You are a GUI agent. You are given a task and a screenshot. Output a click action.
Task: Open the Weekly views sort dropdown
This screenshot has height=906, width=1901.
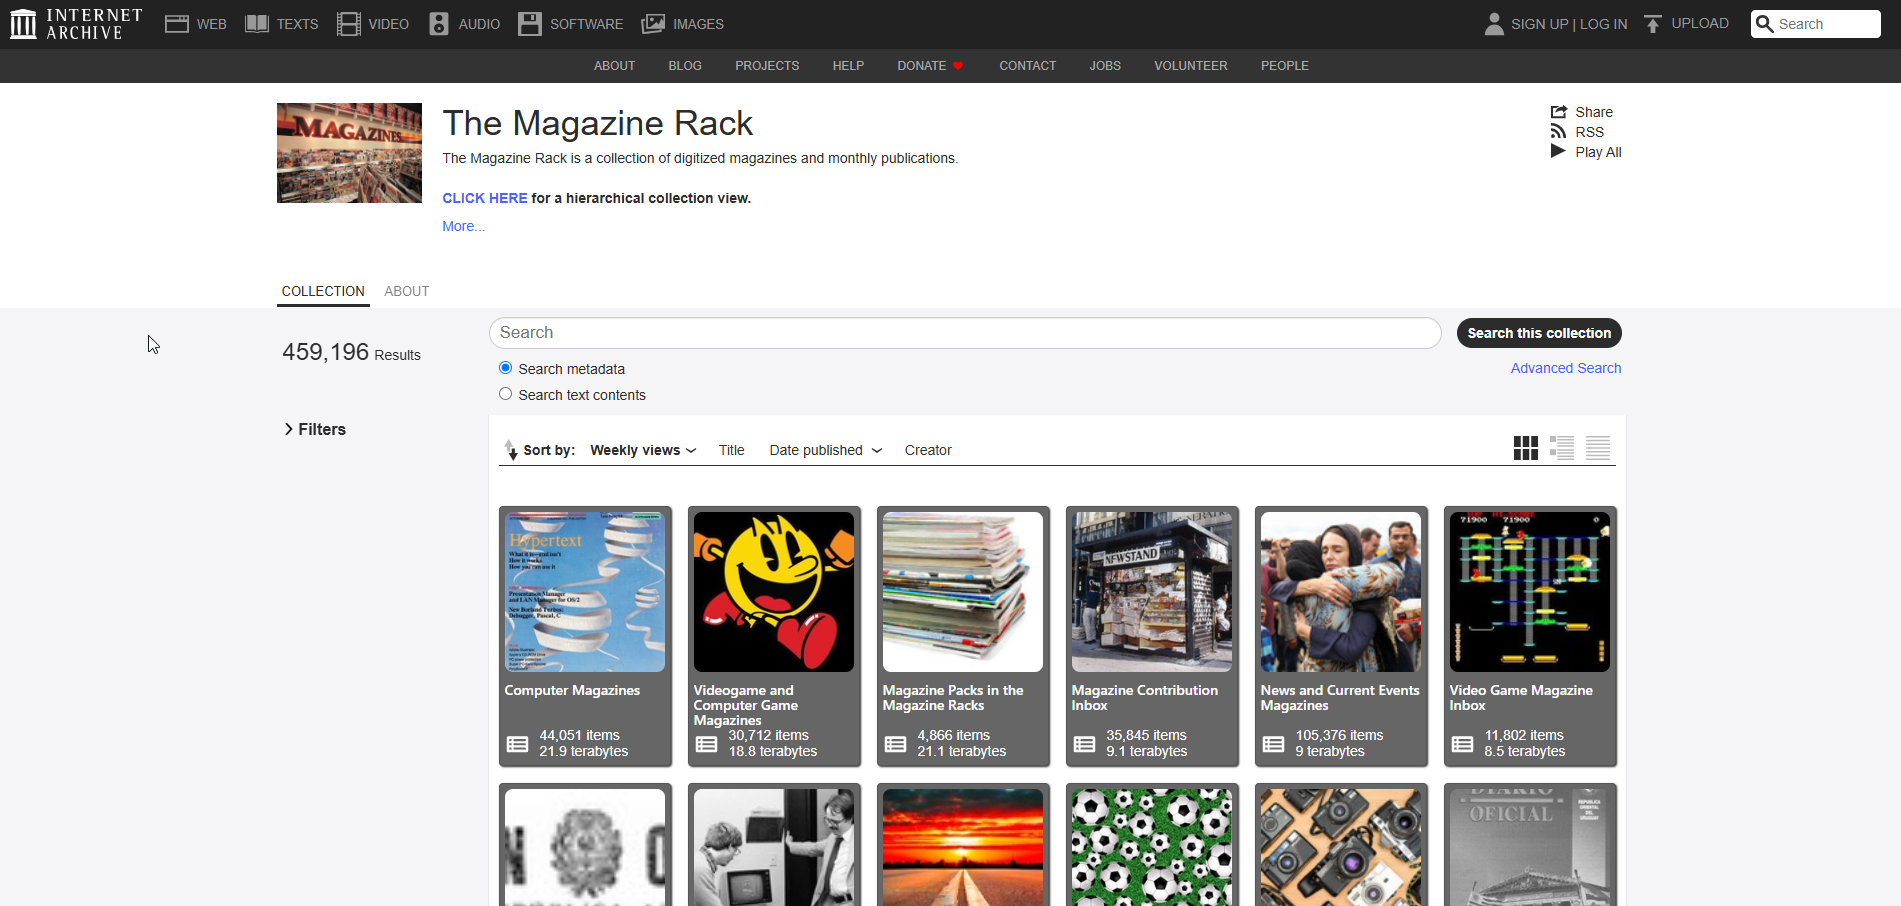(643, 450)
